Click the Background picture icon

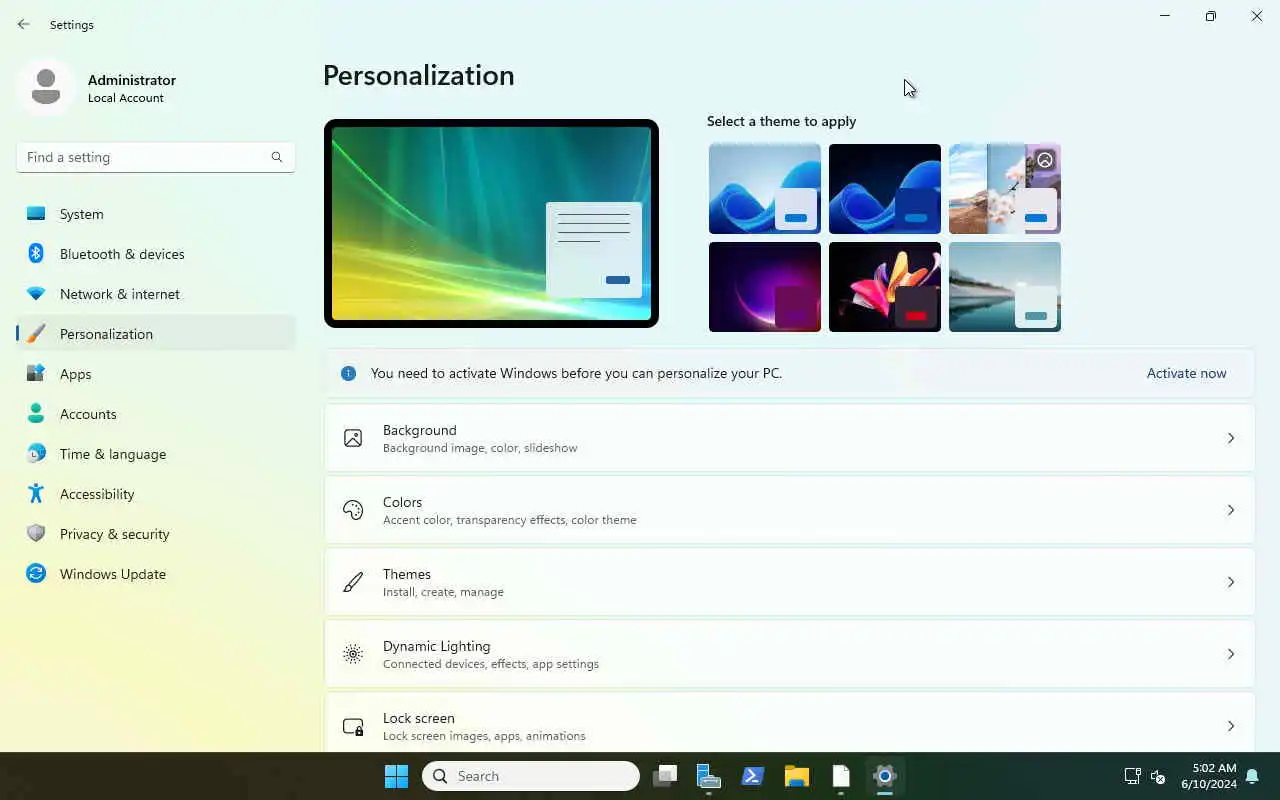click(x=353, y=438)
